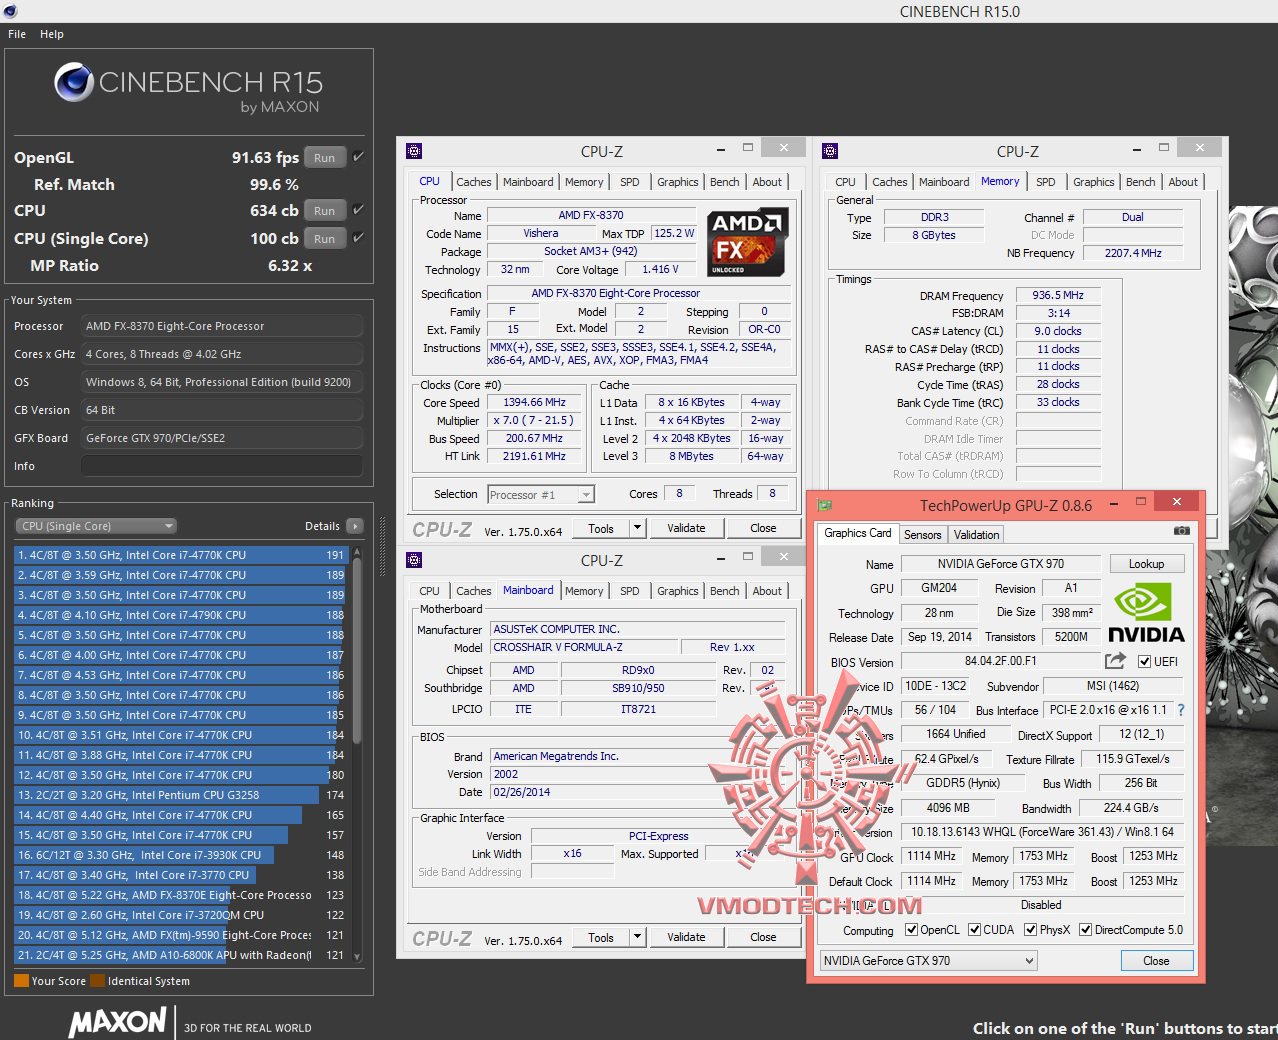This screenshot has height=1040, width=1278.
Task: Toggle the DirectCompute 5.0 checkbox
Action: click(1085, 930)
